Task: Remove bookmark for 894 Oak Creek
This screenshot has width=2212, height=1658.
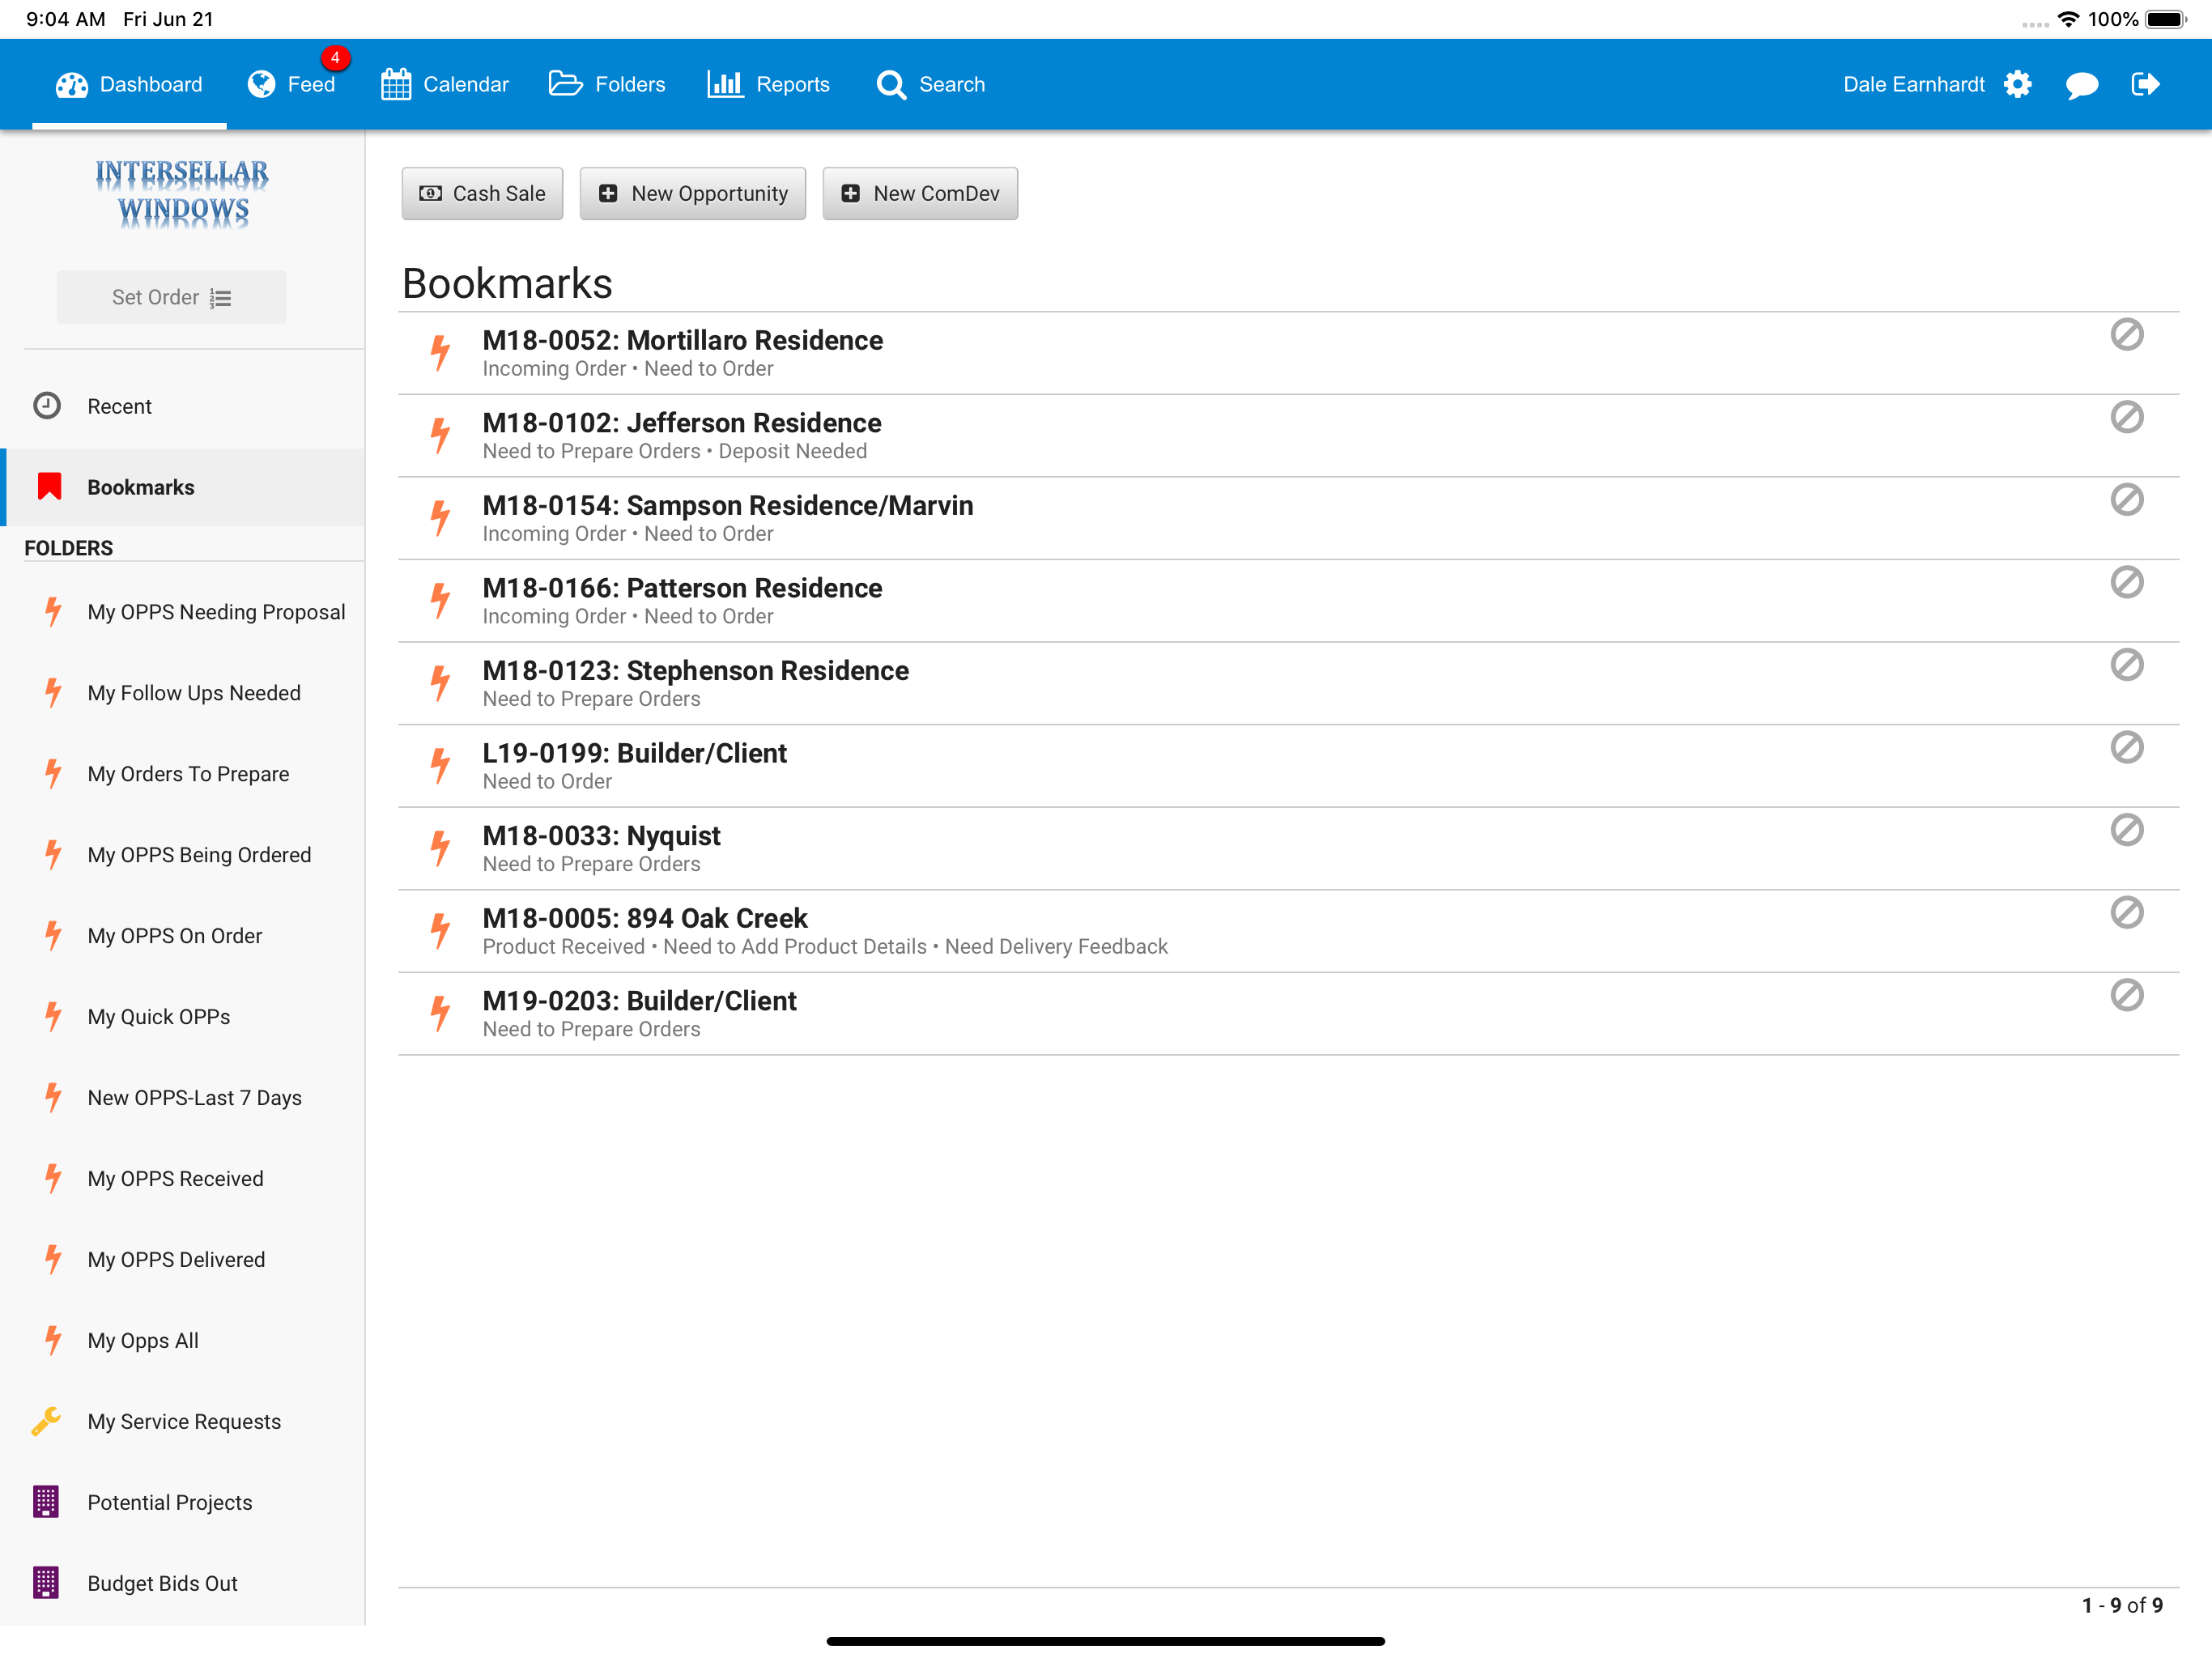Action: (2127, 912)
